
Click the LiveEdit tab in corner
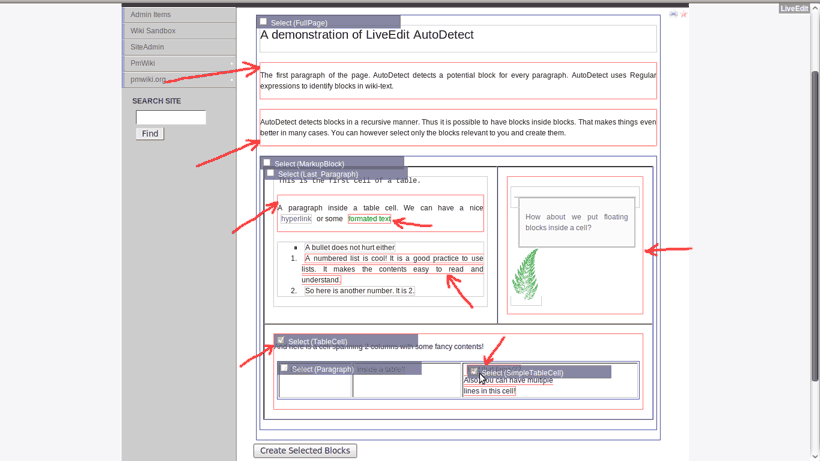point(794,8)
